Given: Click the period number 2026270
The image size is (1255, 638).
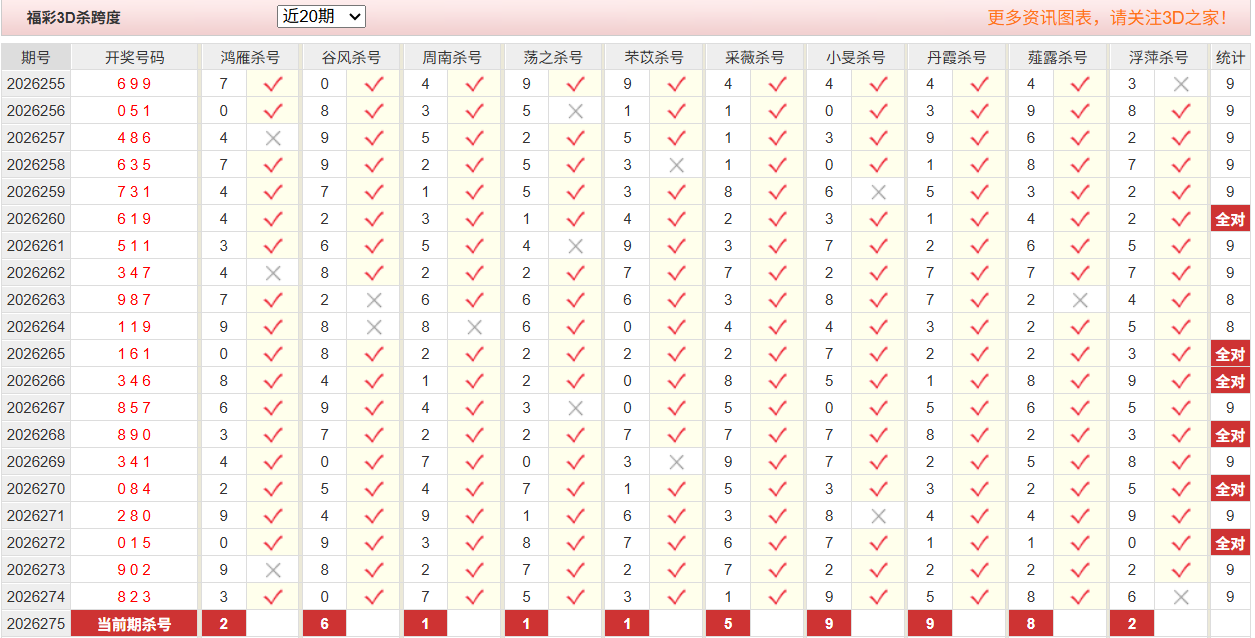Looking at the screenshot, I should tap(36, 489).
